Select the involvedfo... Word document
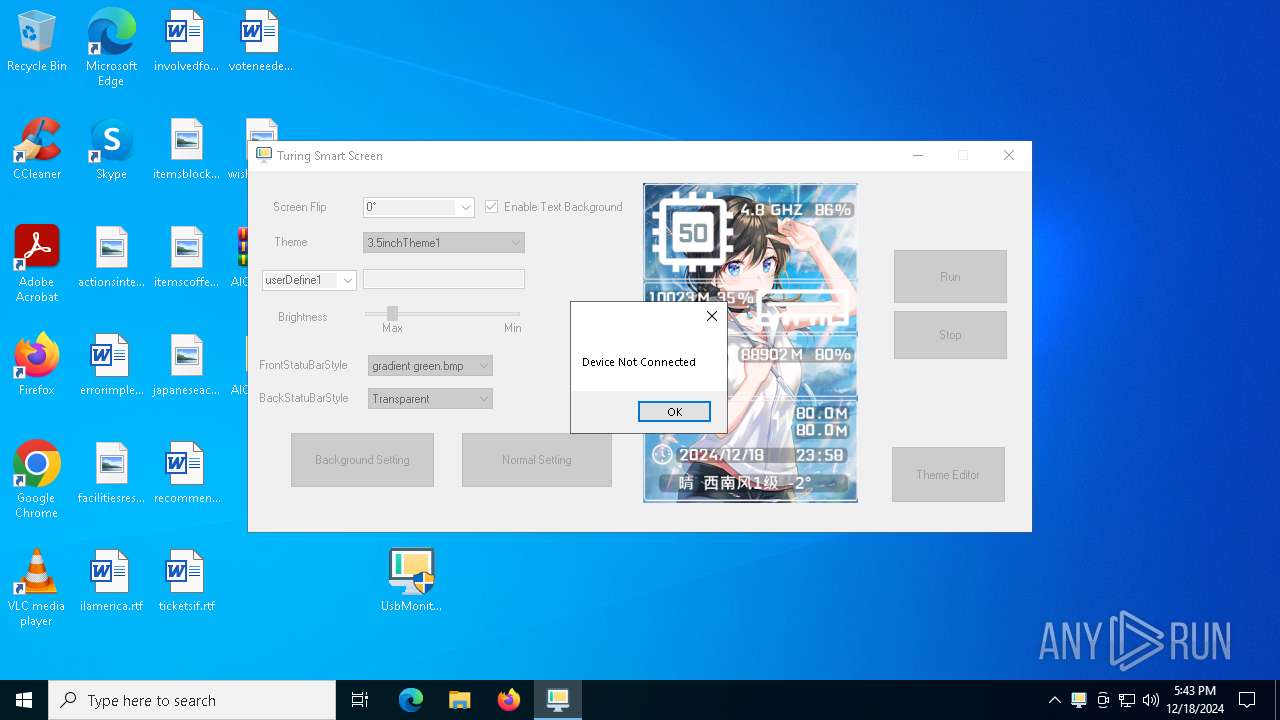 (186, 42)
